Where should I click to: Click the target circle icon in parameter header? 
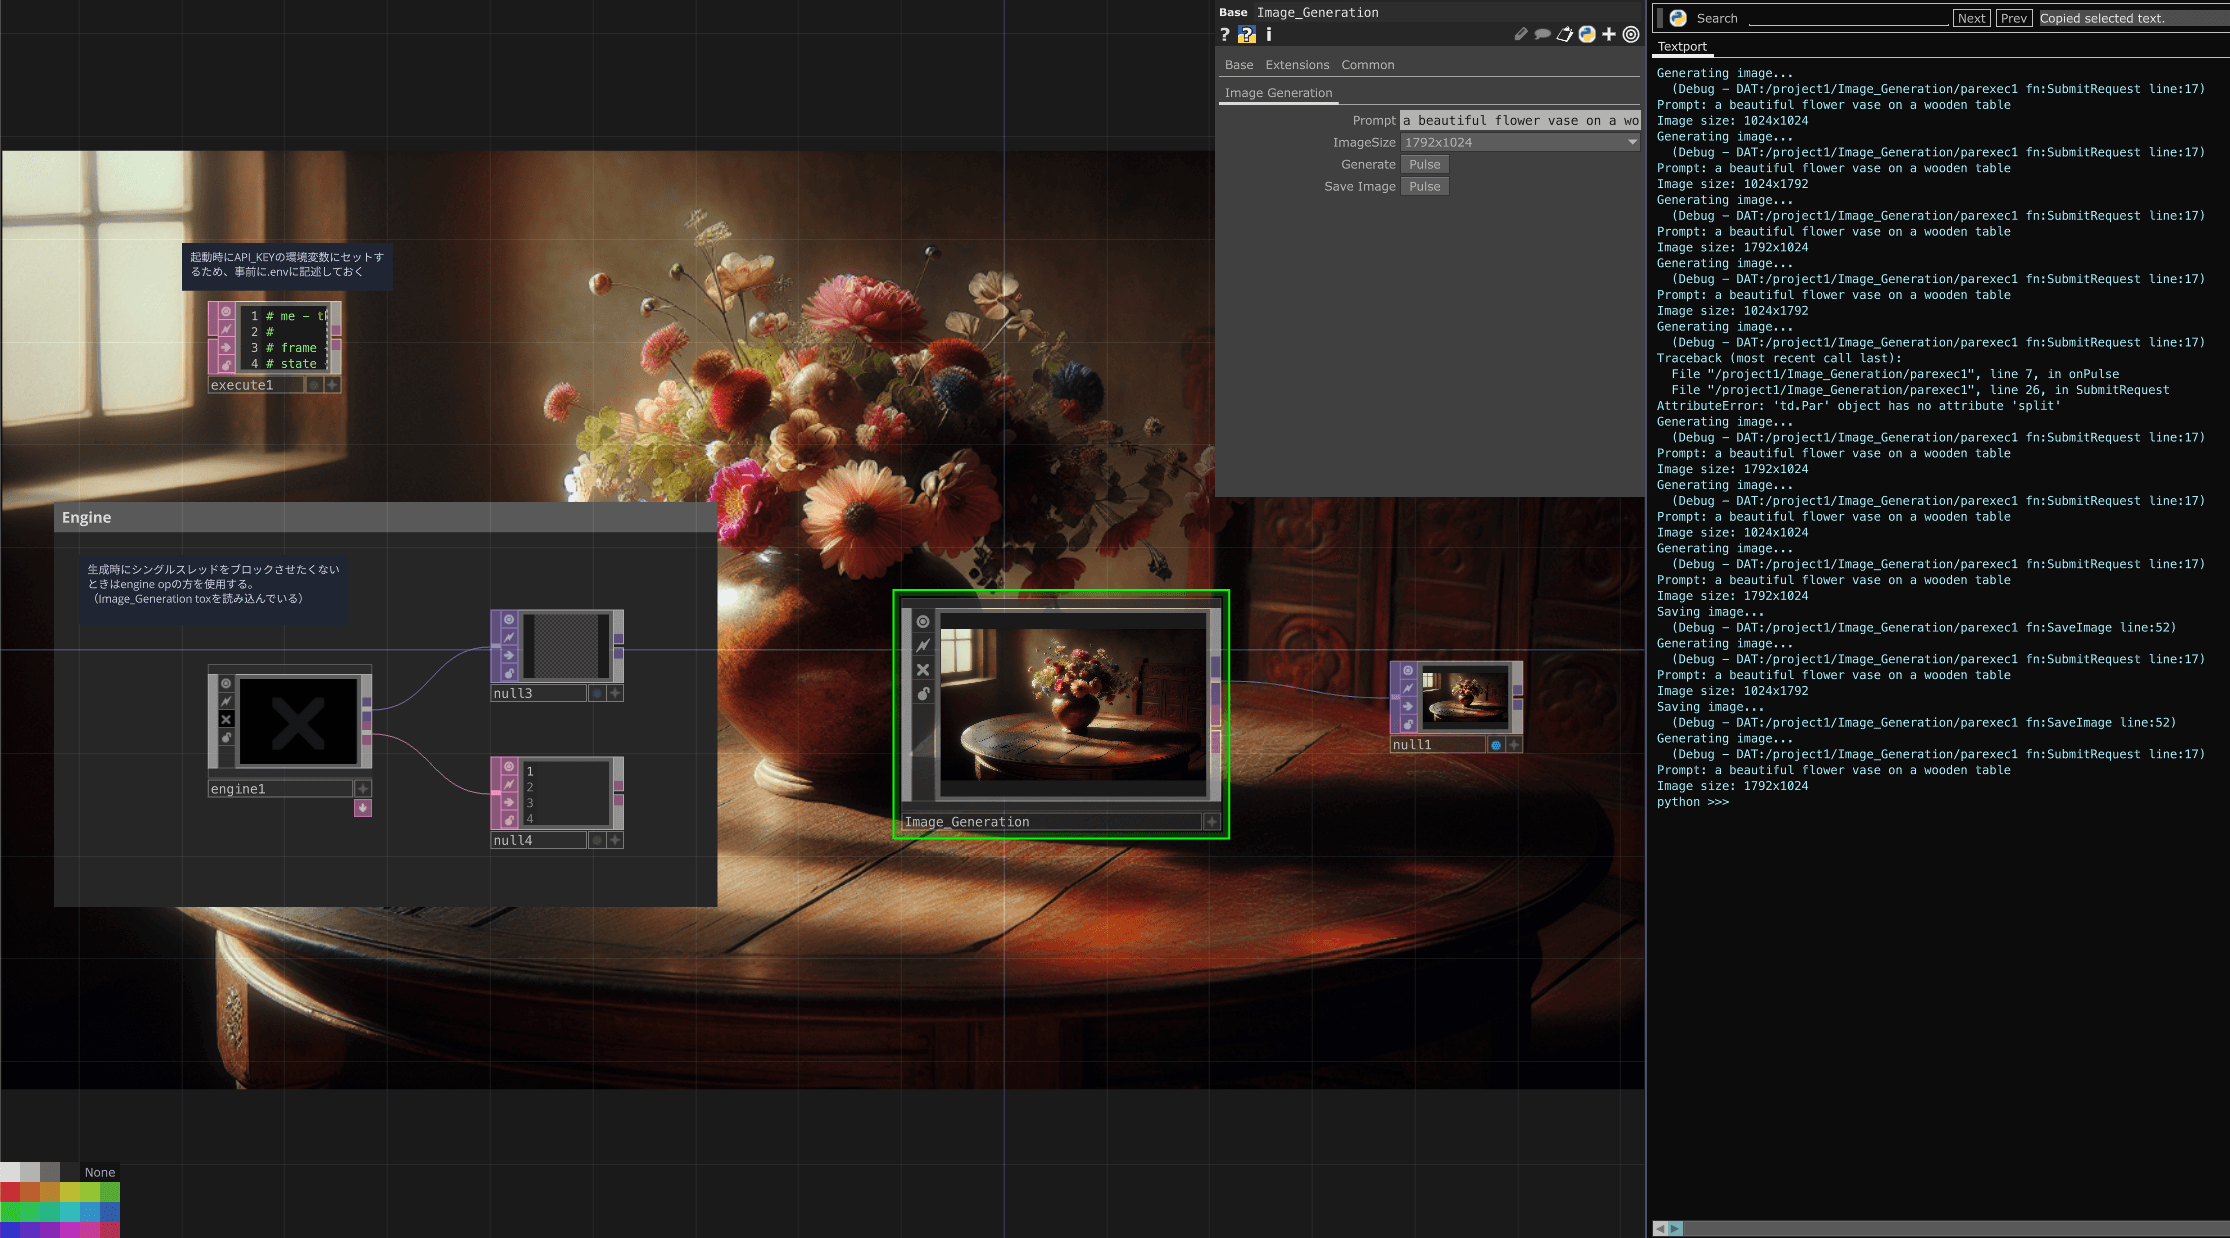[x=1631, y=35]
